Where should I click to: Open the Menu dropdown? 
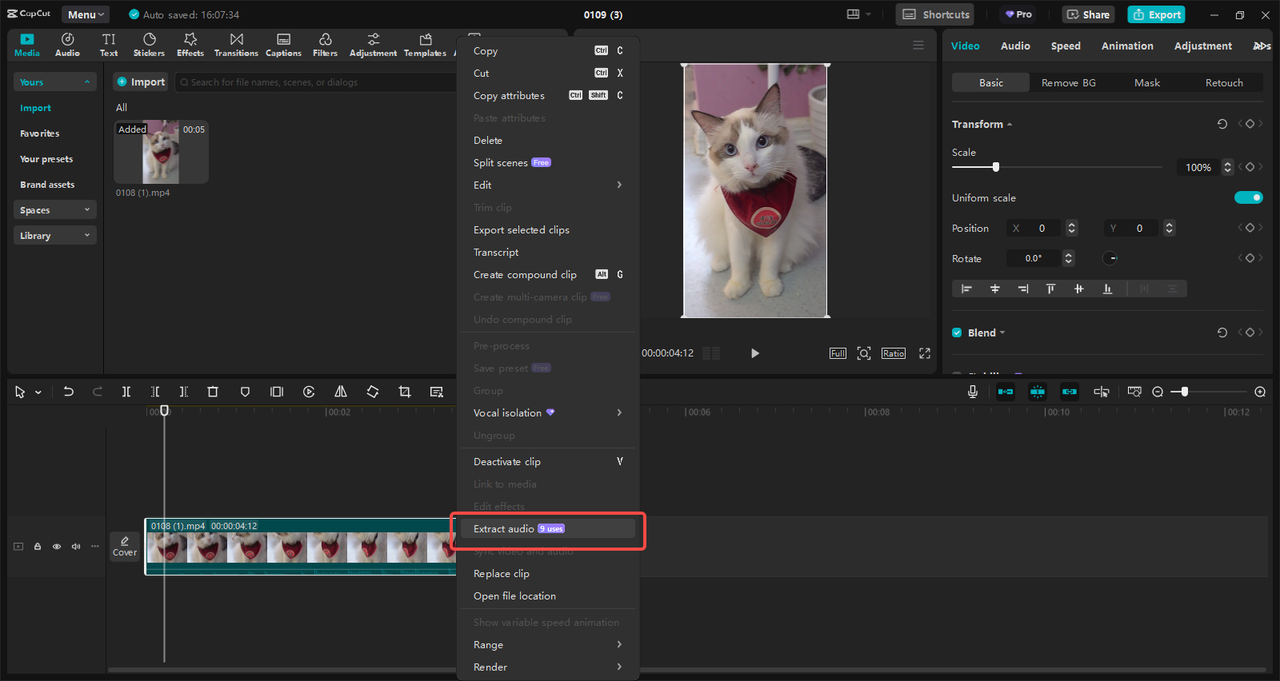click(87, 14)
